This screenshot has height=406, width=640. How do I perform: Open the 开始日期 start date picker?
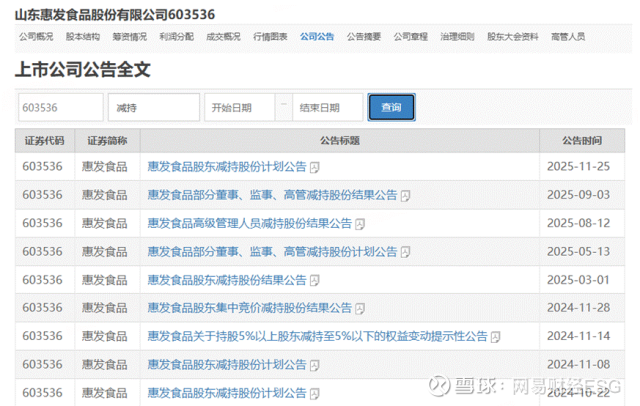pyautogui.click(x=240, y=107)
